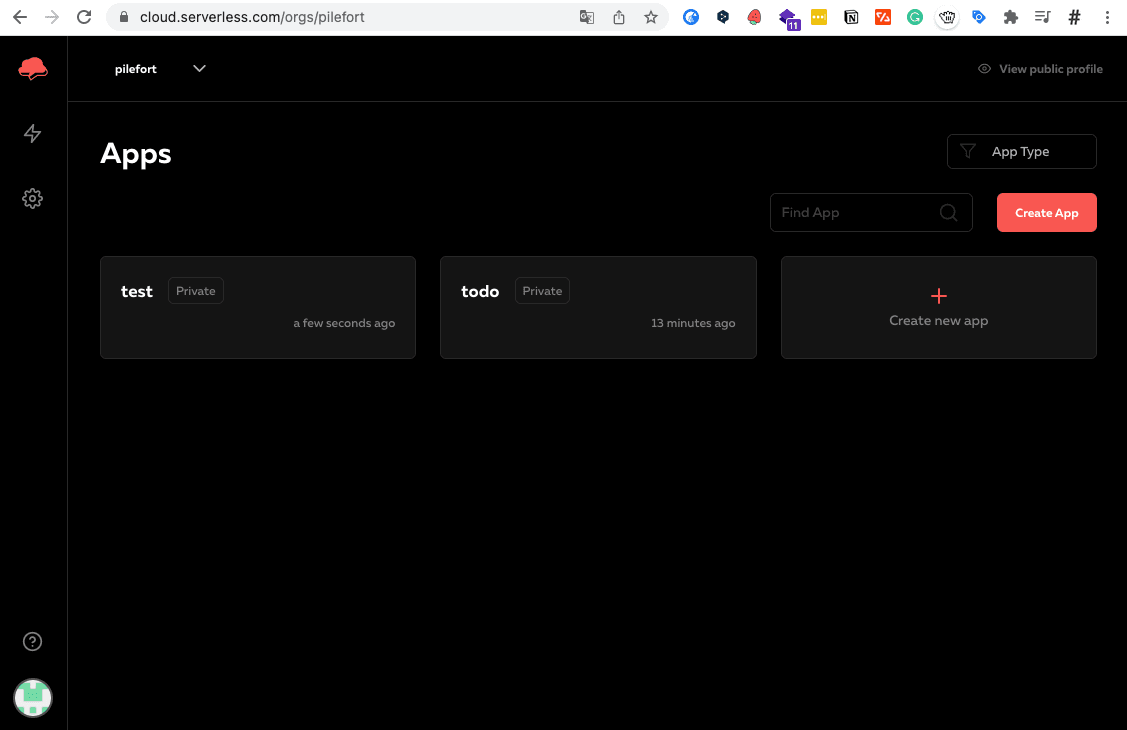Screen dimensions: 1127x730
Task: Expand the pilefort organization dropdown
Action: click(x=198, y=68)
